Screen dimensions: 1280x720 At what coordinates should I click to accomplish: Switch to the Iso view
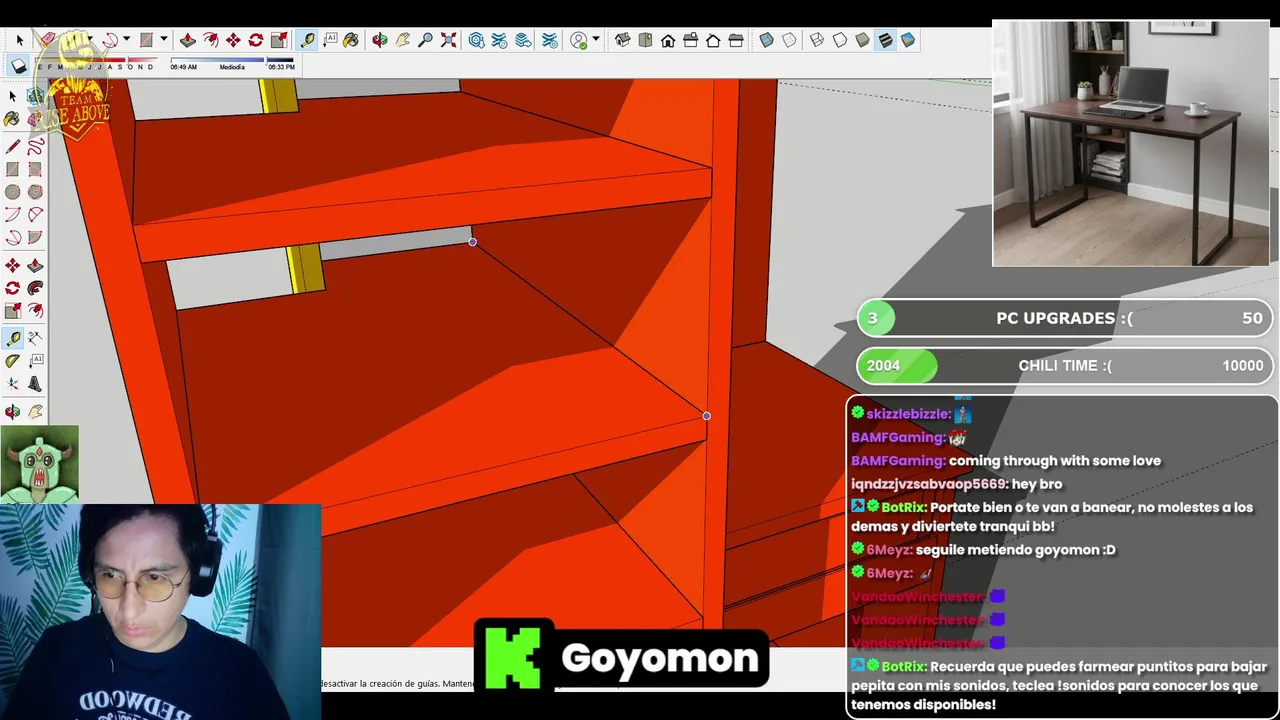click(623, 40)
